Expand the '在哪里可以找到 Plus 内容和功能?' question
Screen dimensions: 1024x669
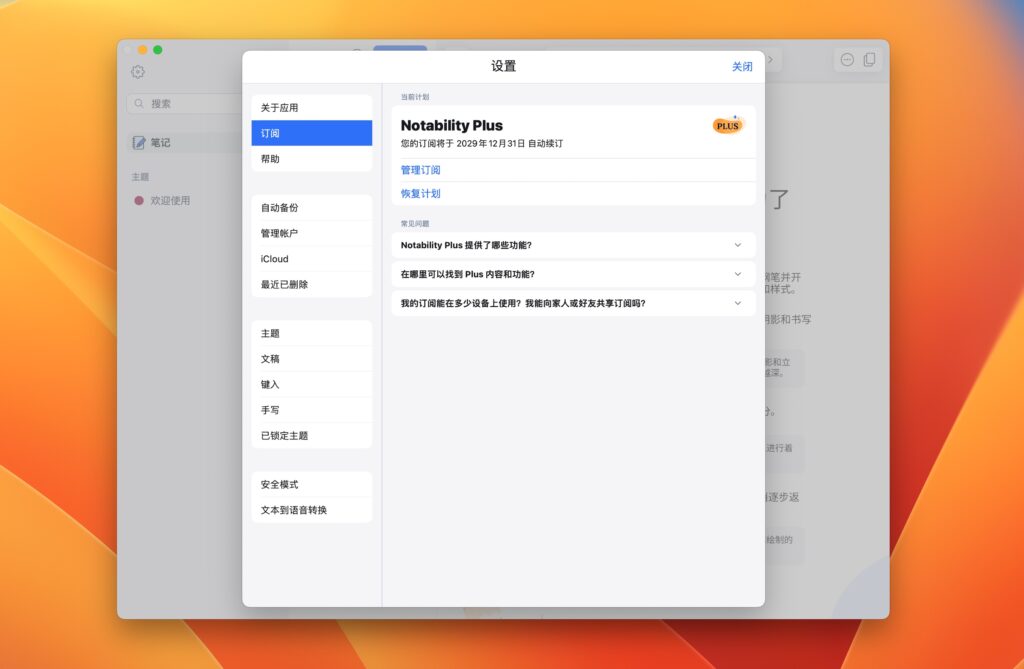click(572, 274)
